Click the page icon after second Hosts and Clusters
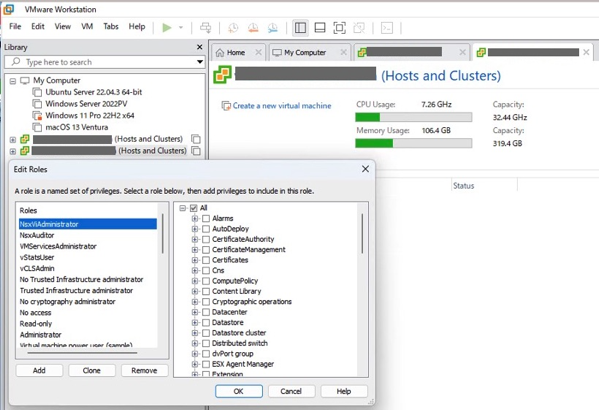599x410 pixels. click(196, 151)
